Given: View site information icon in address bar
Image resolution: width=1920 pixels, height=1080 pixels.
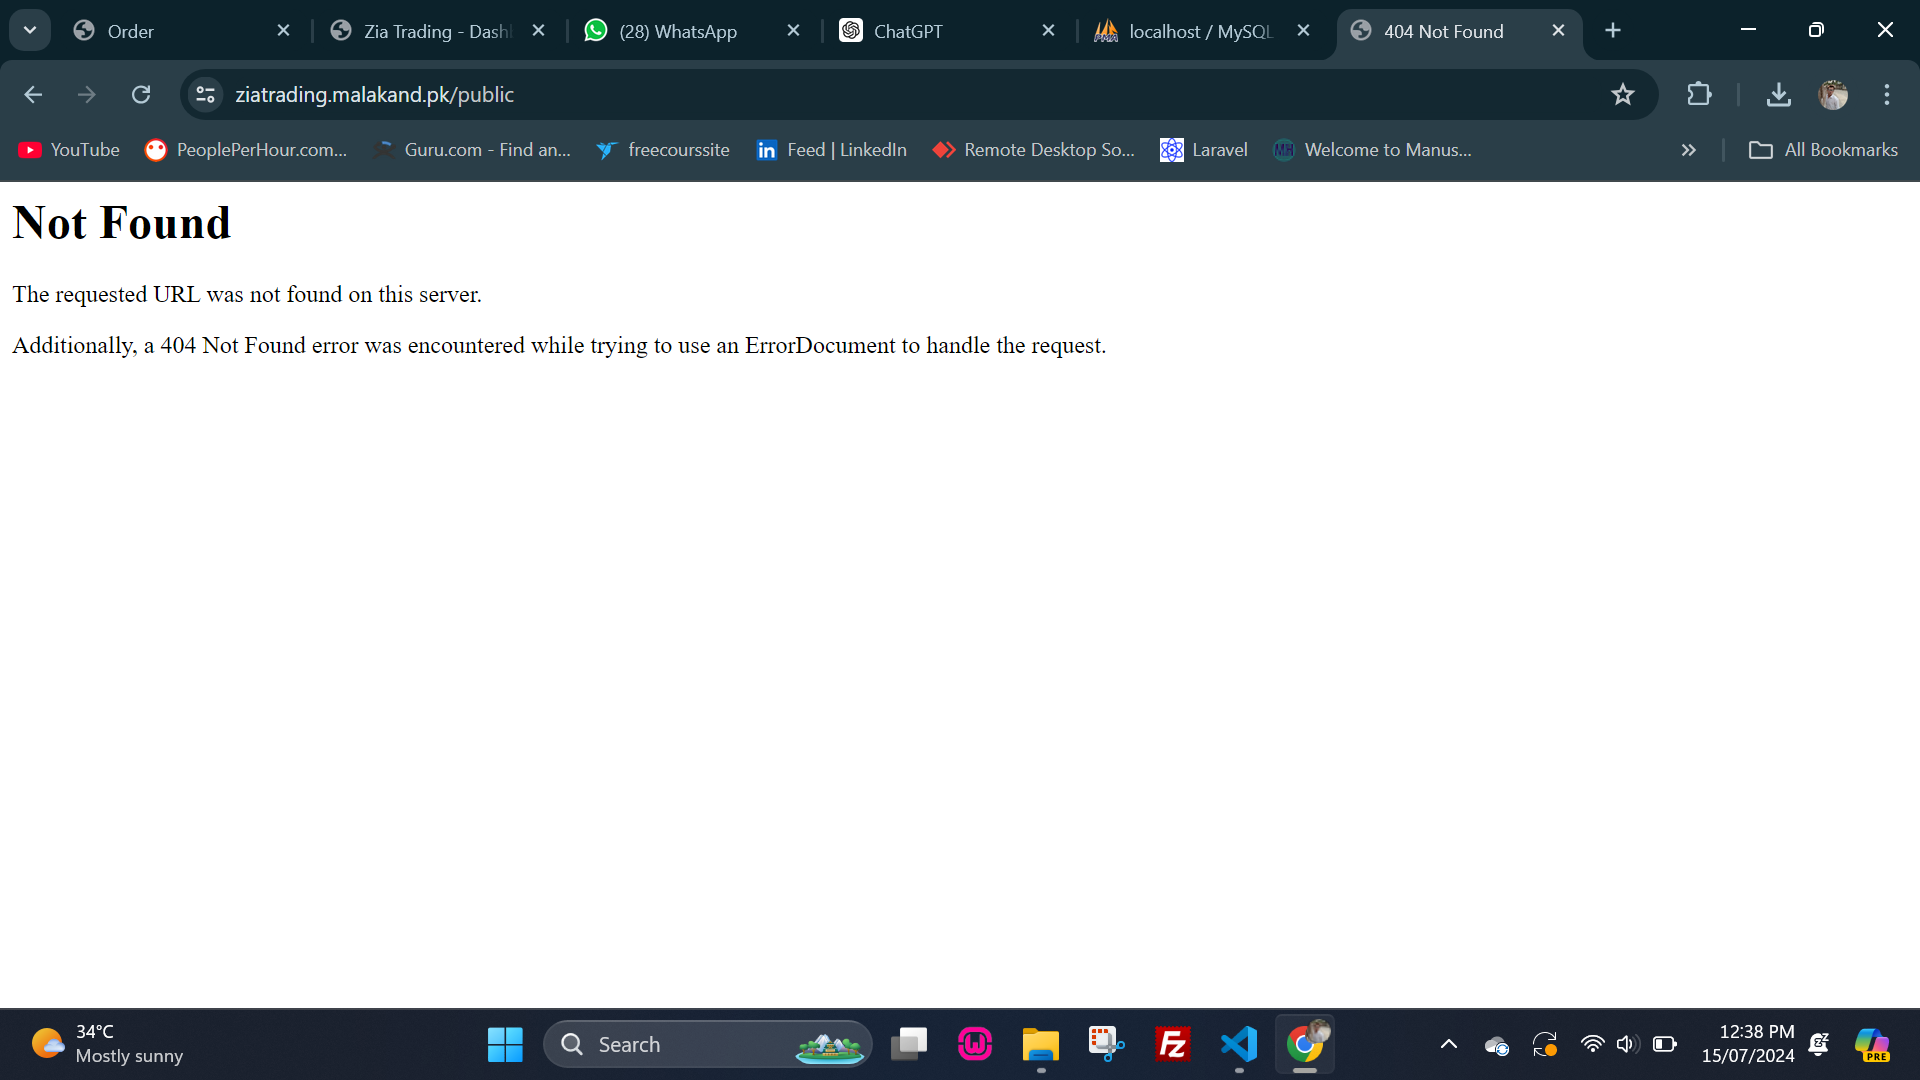Looking at the screenshot, I should [x=206, y=94].
